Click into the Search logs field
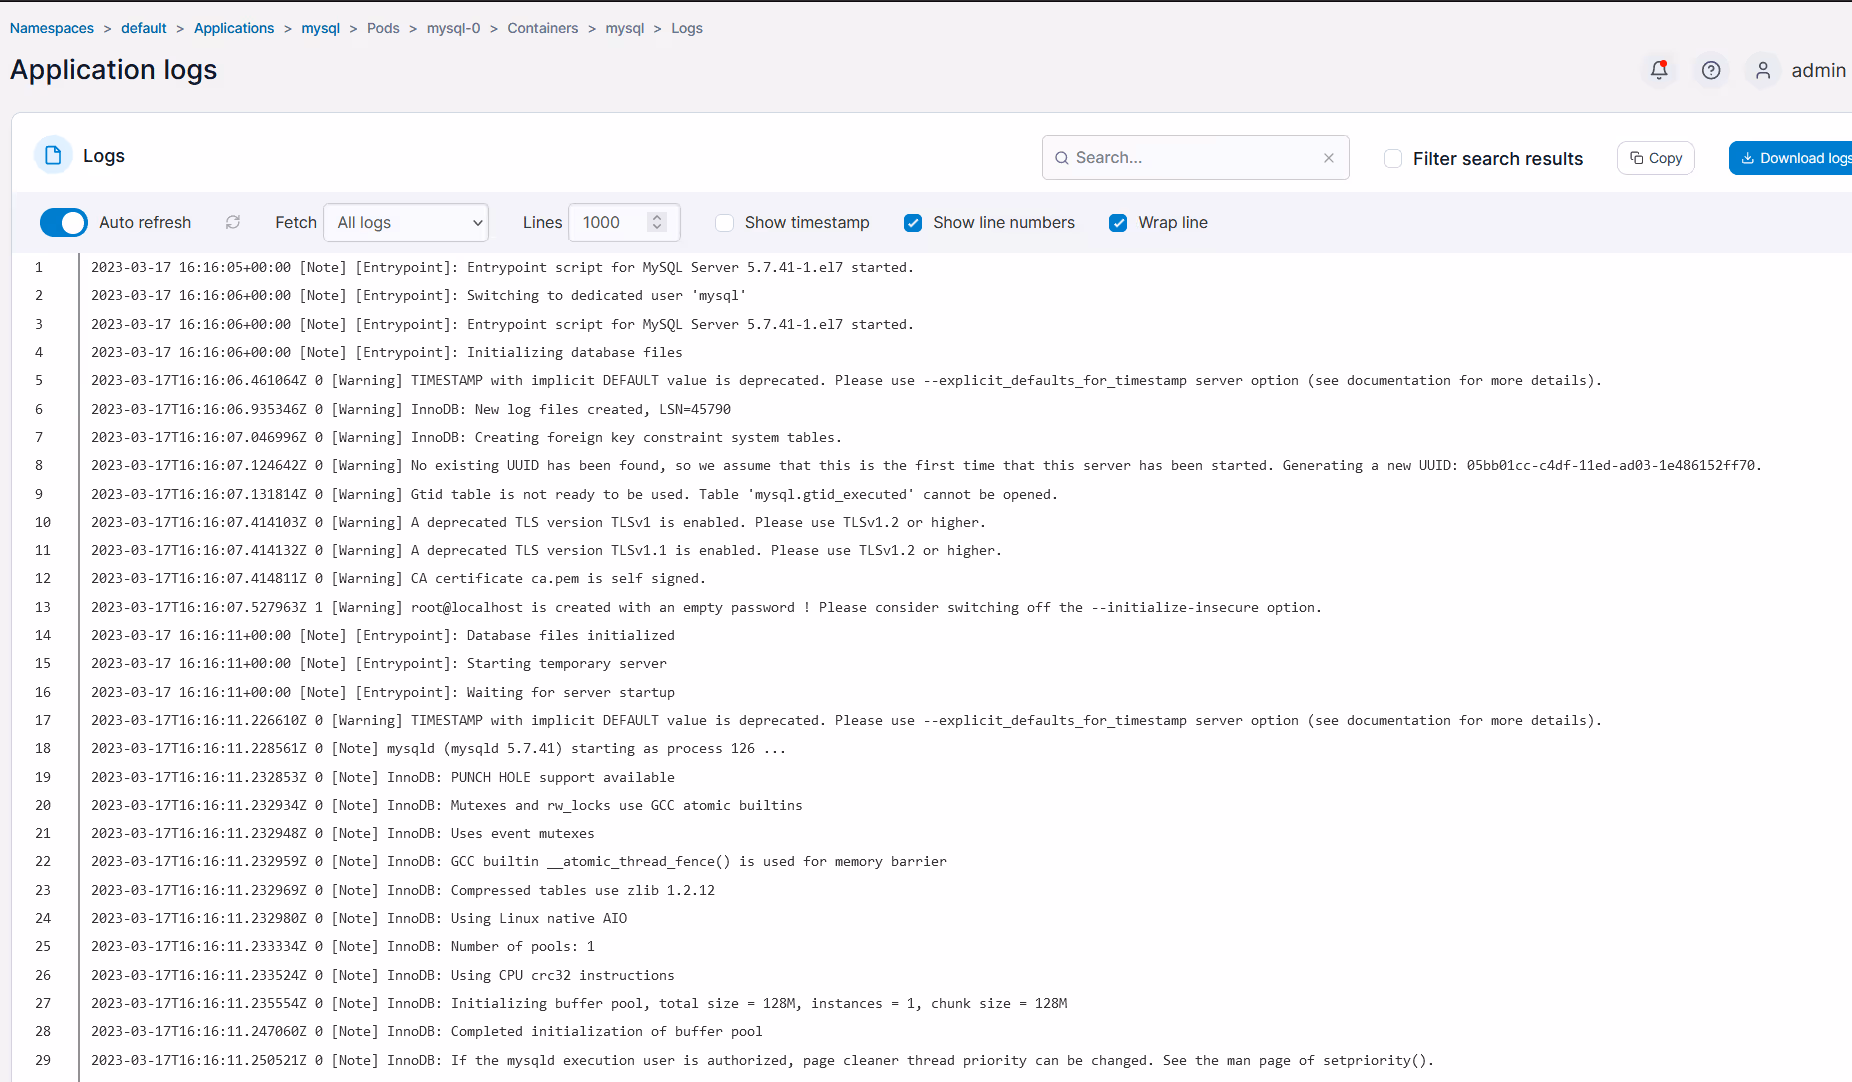 (1195, 158)
